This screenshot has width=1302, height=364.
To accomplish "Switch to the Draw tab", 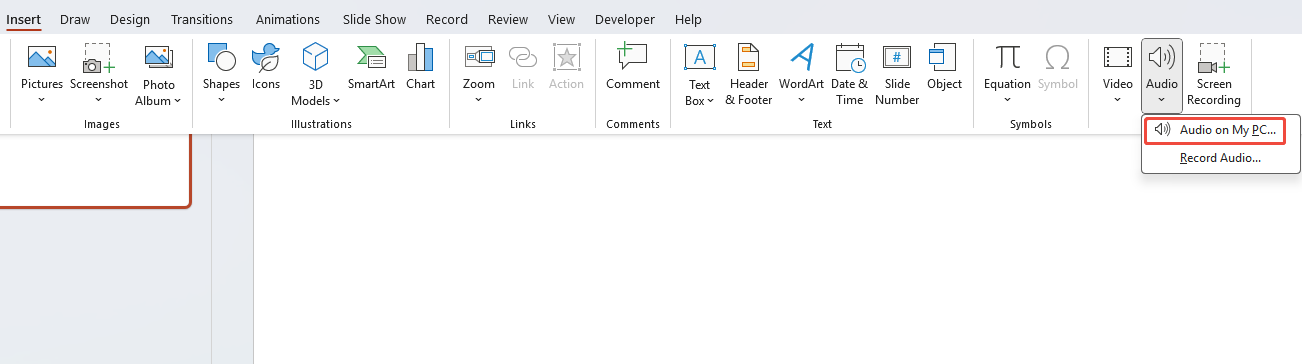I will pos(75,19).
